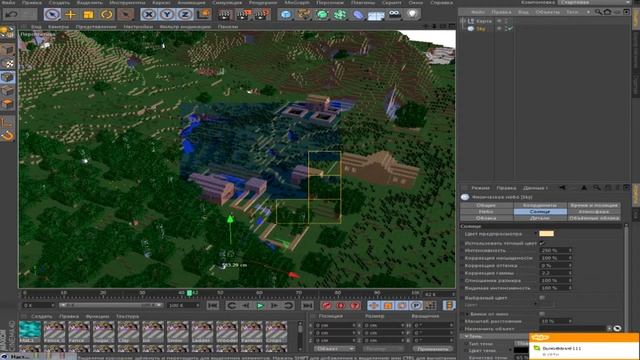Click the Применить button in coordinates panel
This screenshot has height=360, width=640.
click(x=433, y=349)
